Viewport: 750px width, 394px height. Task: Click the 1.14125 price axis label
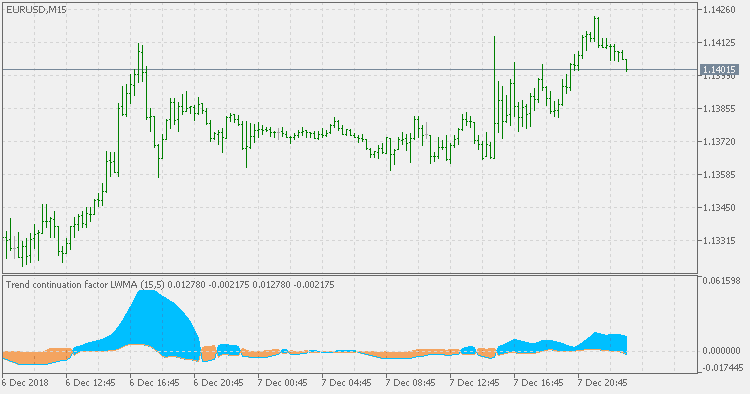click(719, 43)
